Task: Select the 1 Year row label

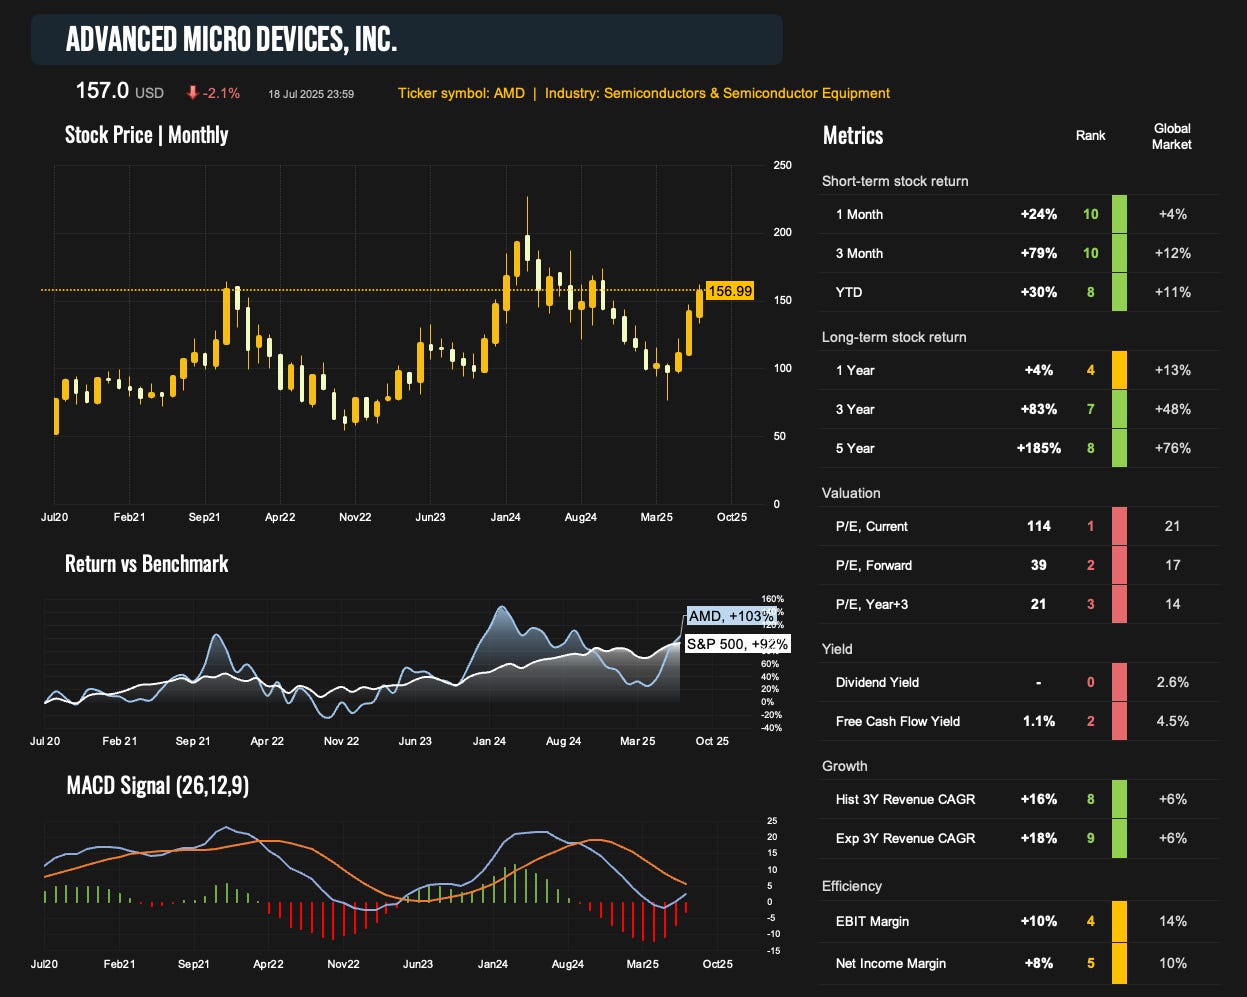Action: (x=855, y=370)
